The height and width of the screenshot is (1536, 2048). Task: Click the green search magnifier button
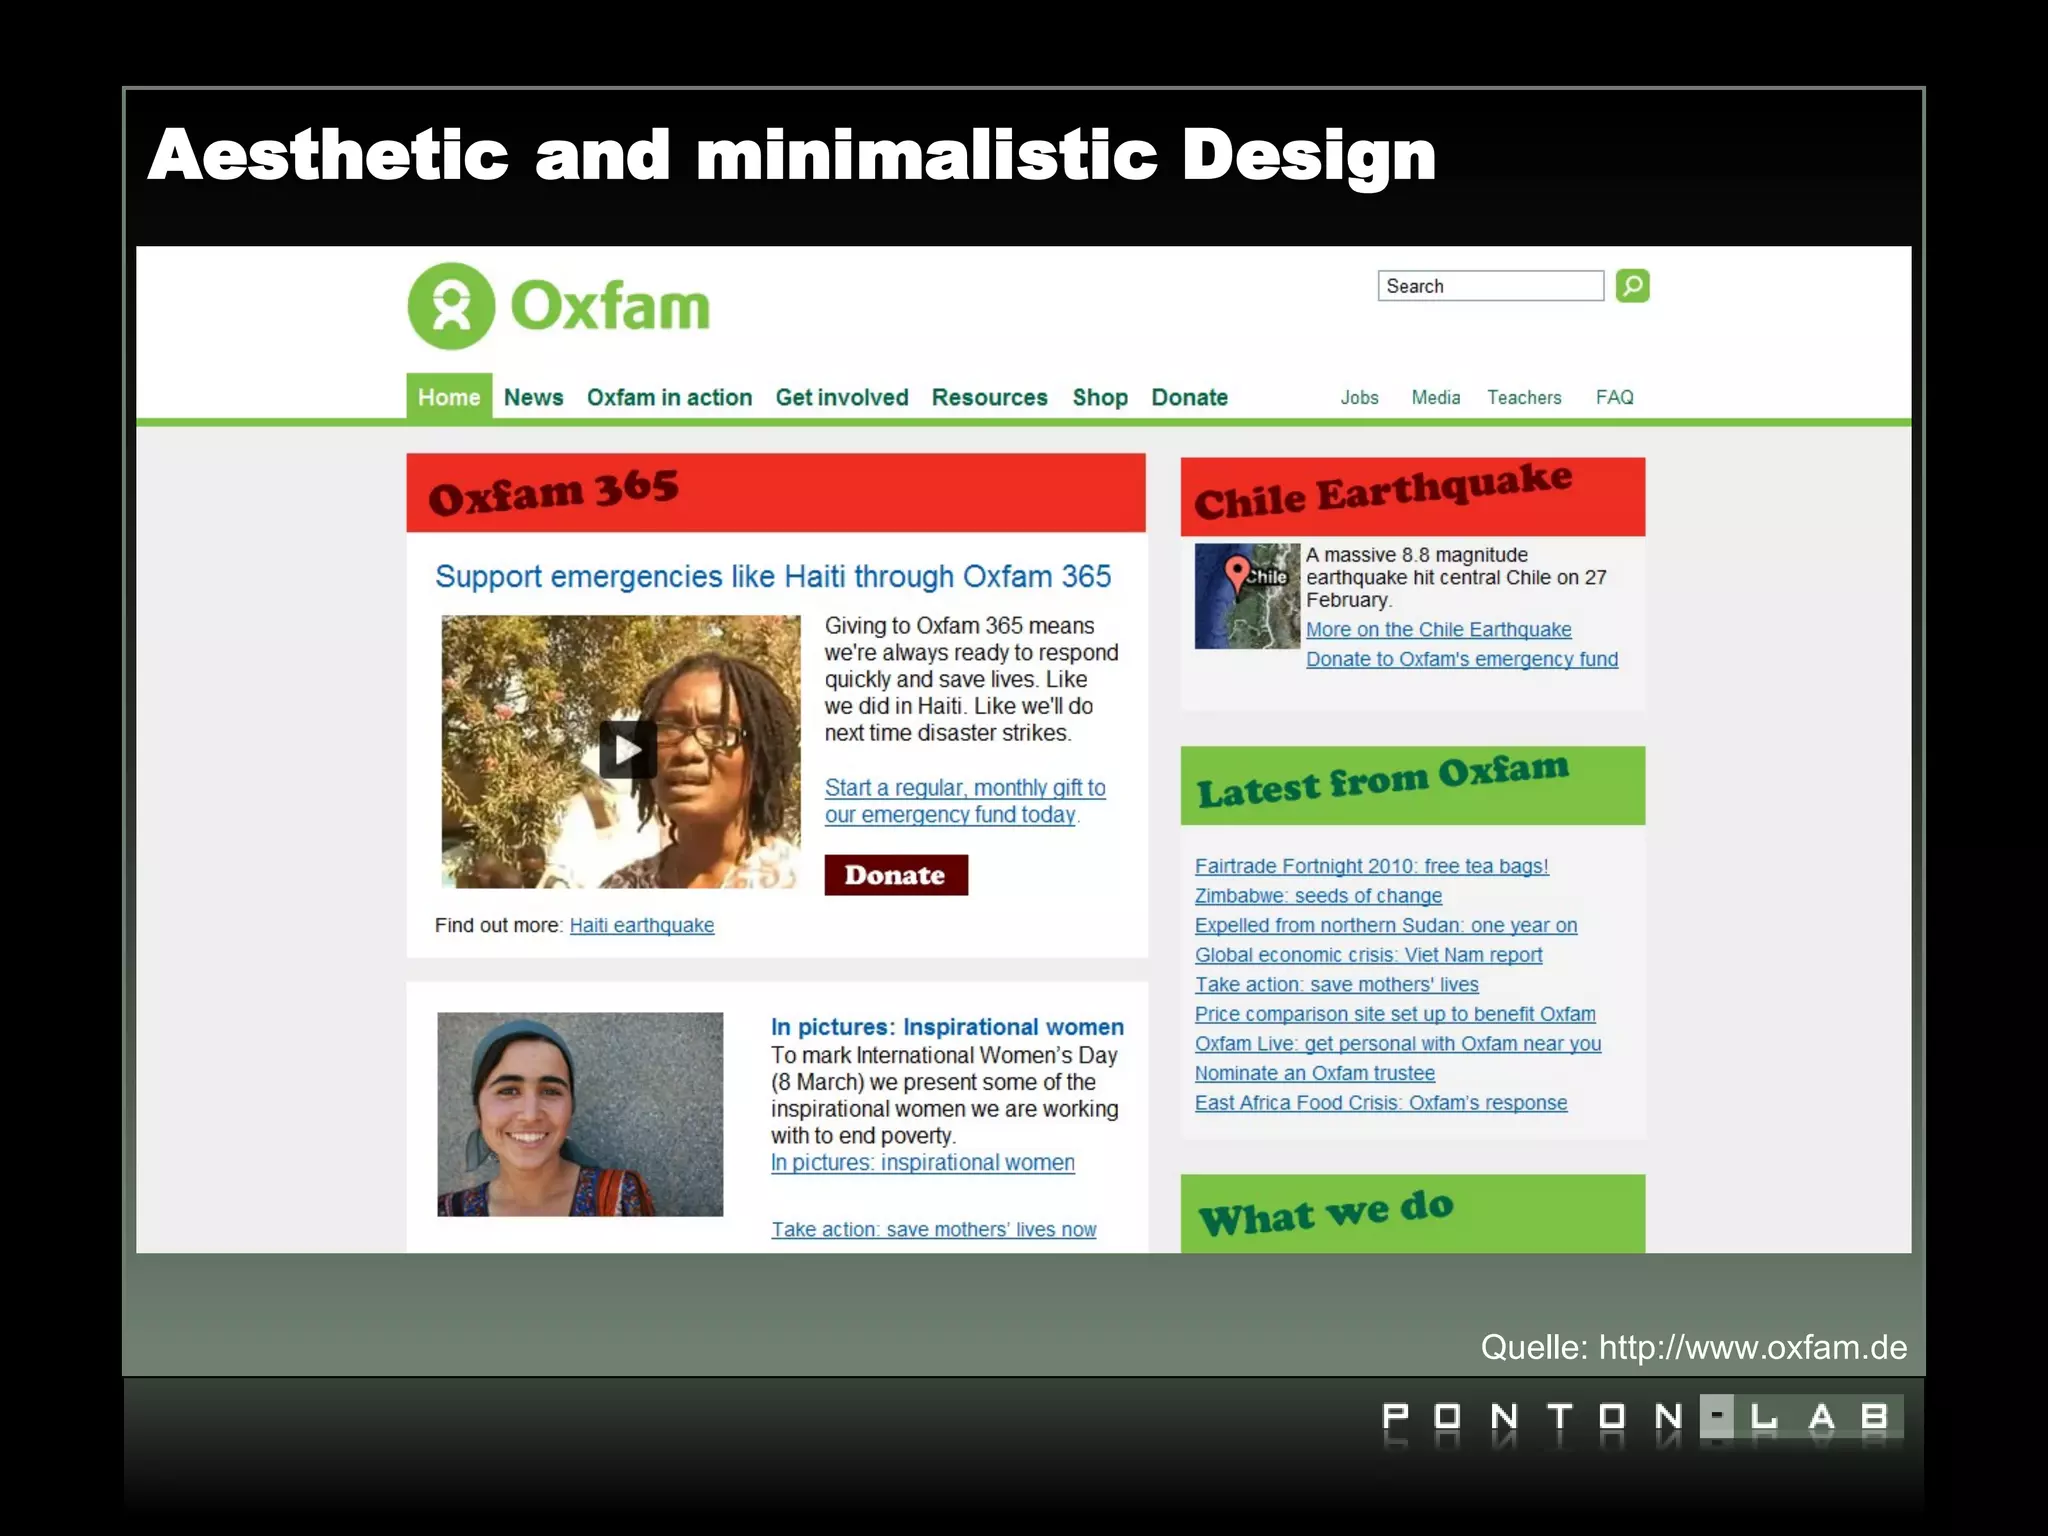[1632, 286]
